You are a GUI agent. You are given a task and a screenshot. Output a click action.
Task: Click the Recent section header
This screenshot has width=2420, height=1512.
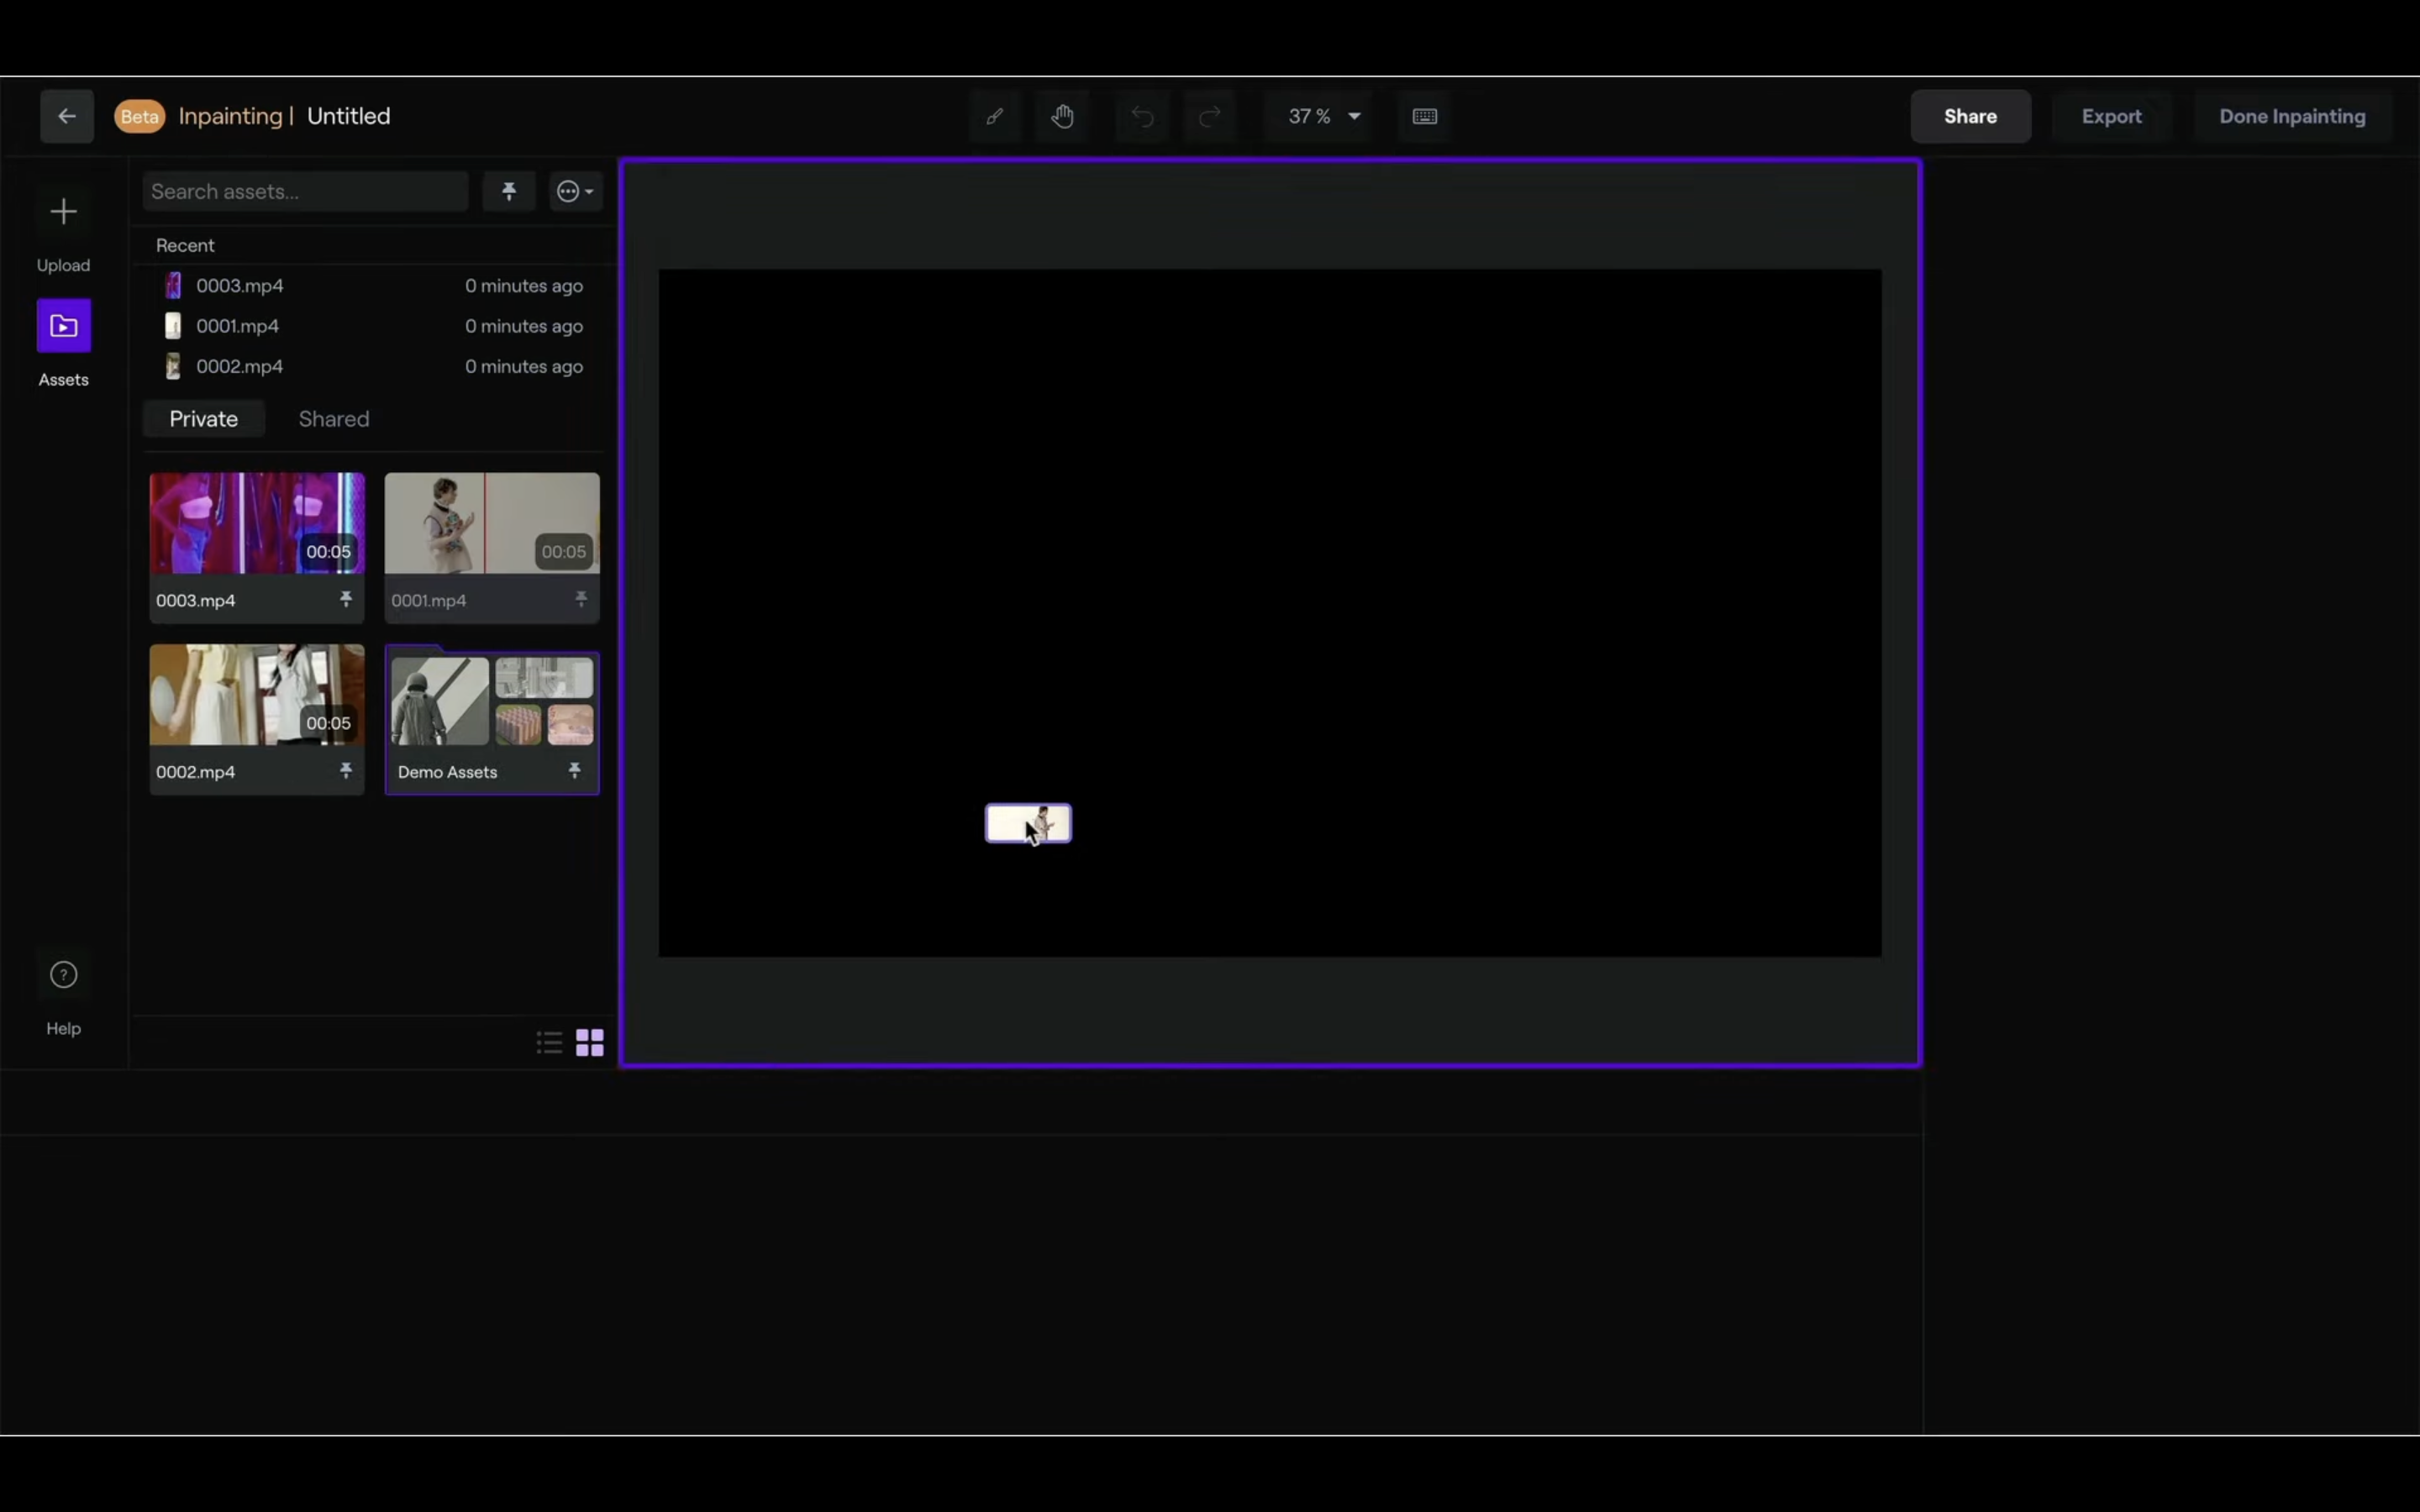[x=185, y=245]
